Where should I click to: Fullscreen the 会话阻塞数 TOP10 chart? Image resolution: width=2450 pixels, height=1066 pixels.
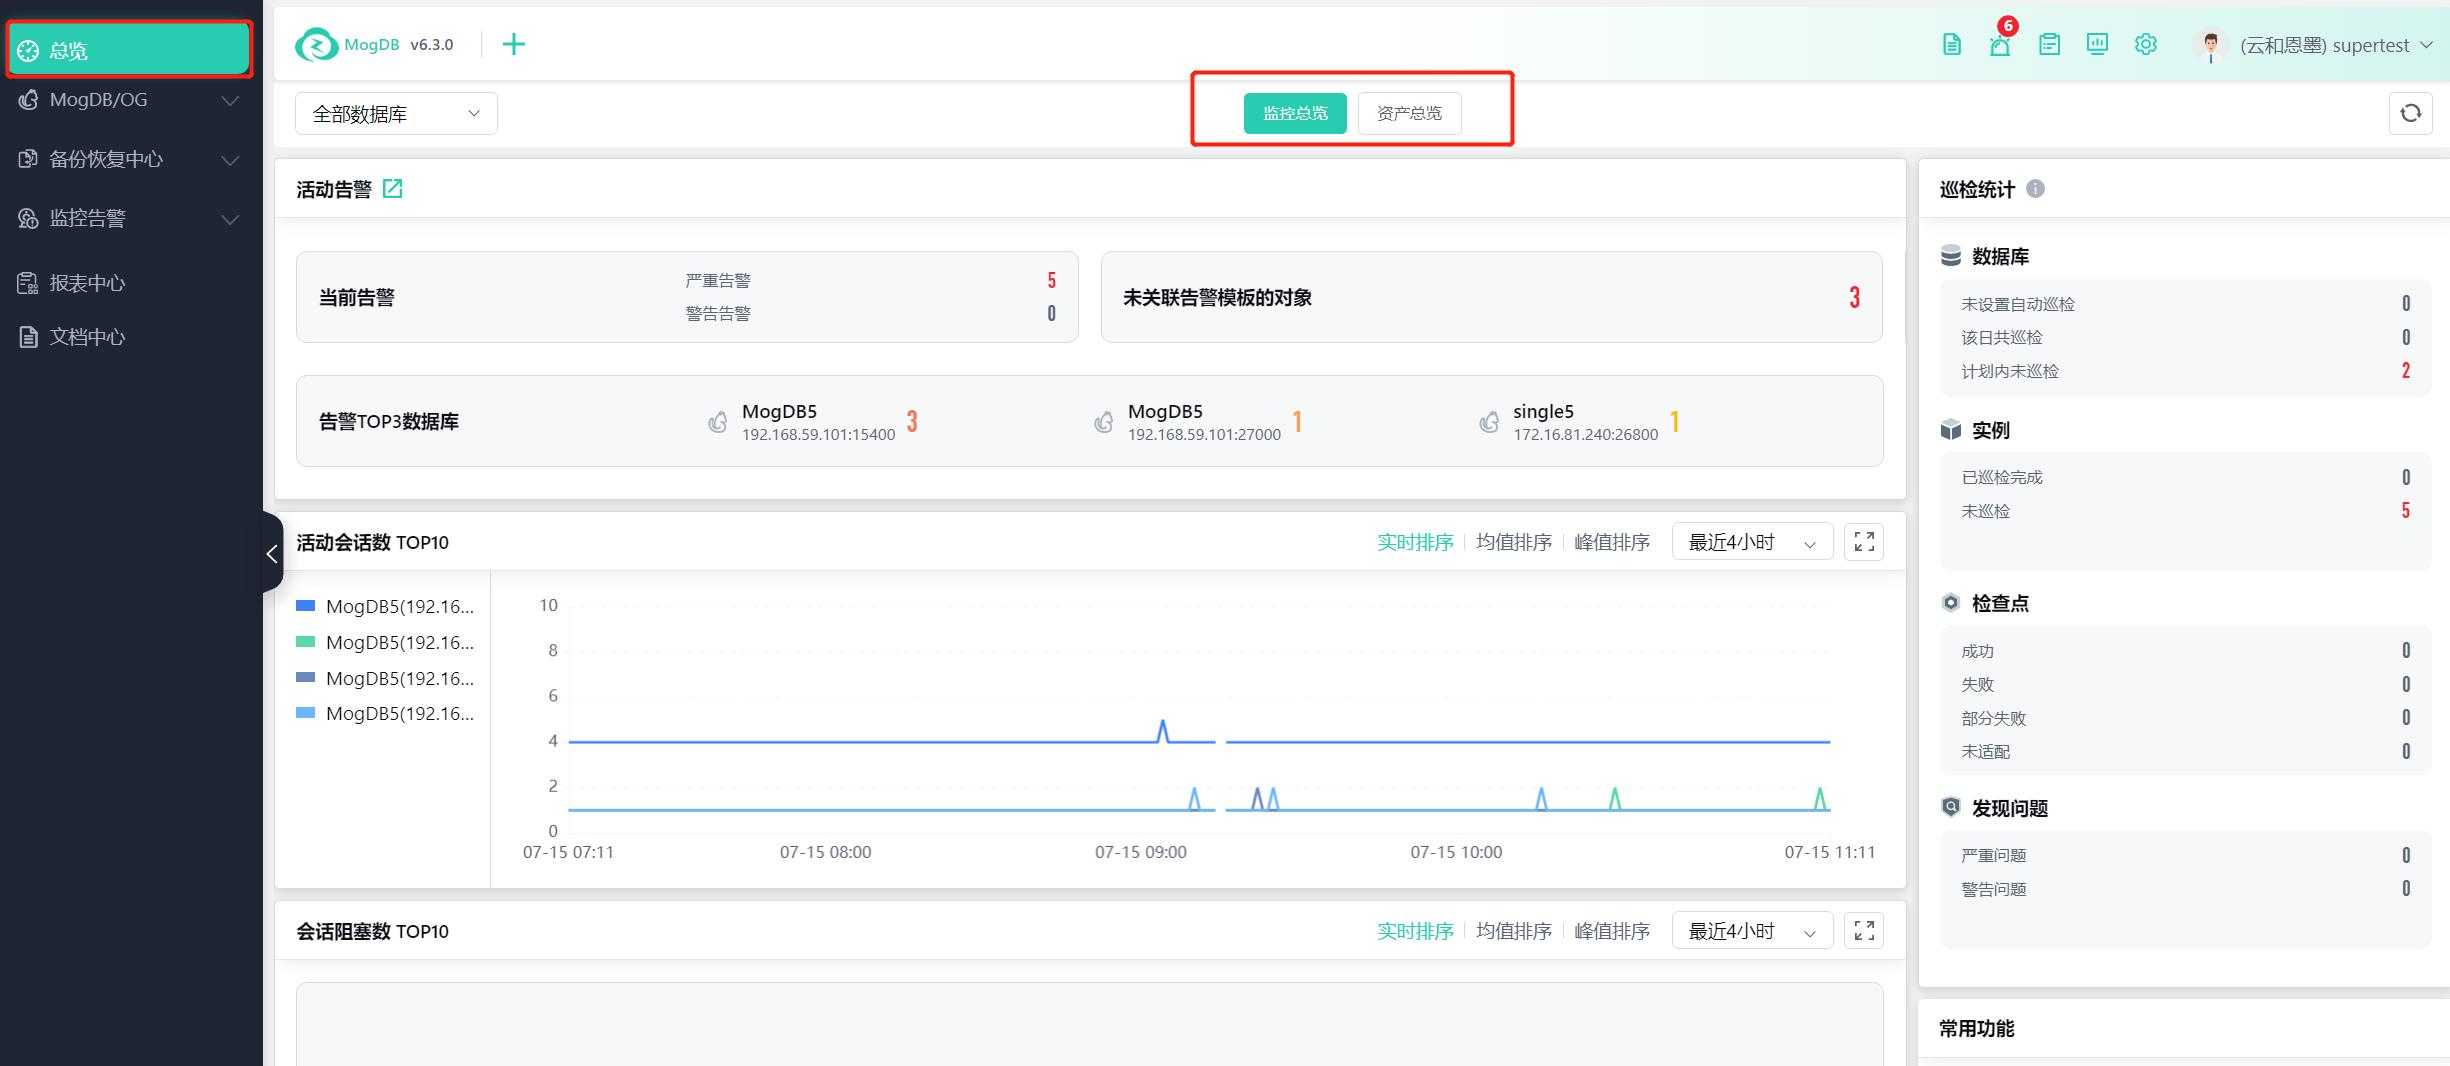[x=1864, y=931]
